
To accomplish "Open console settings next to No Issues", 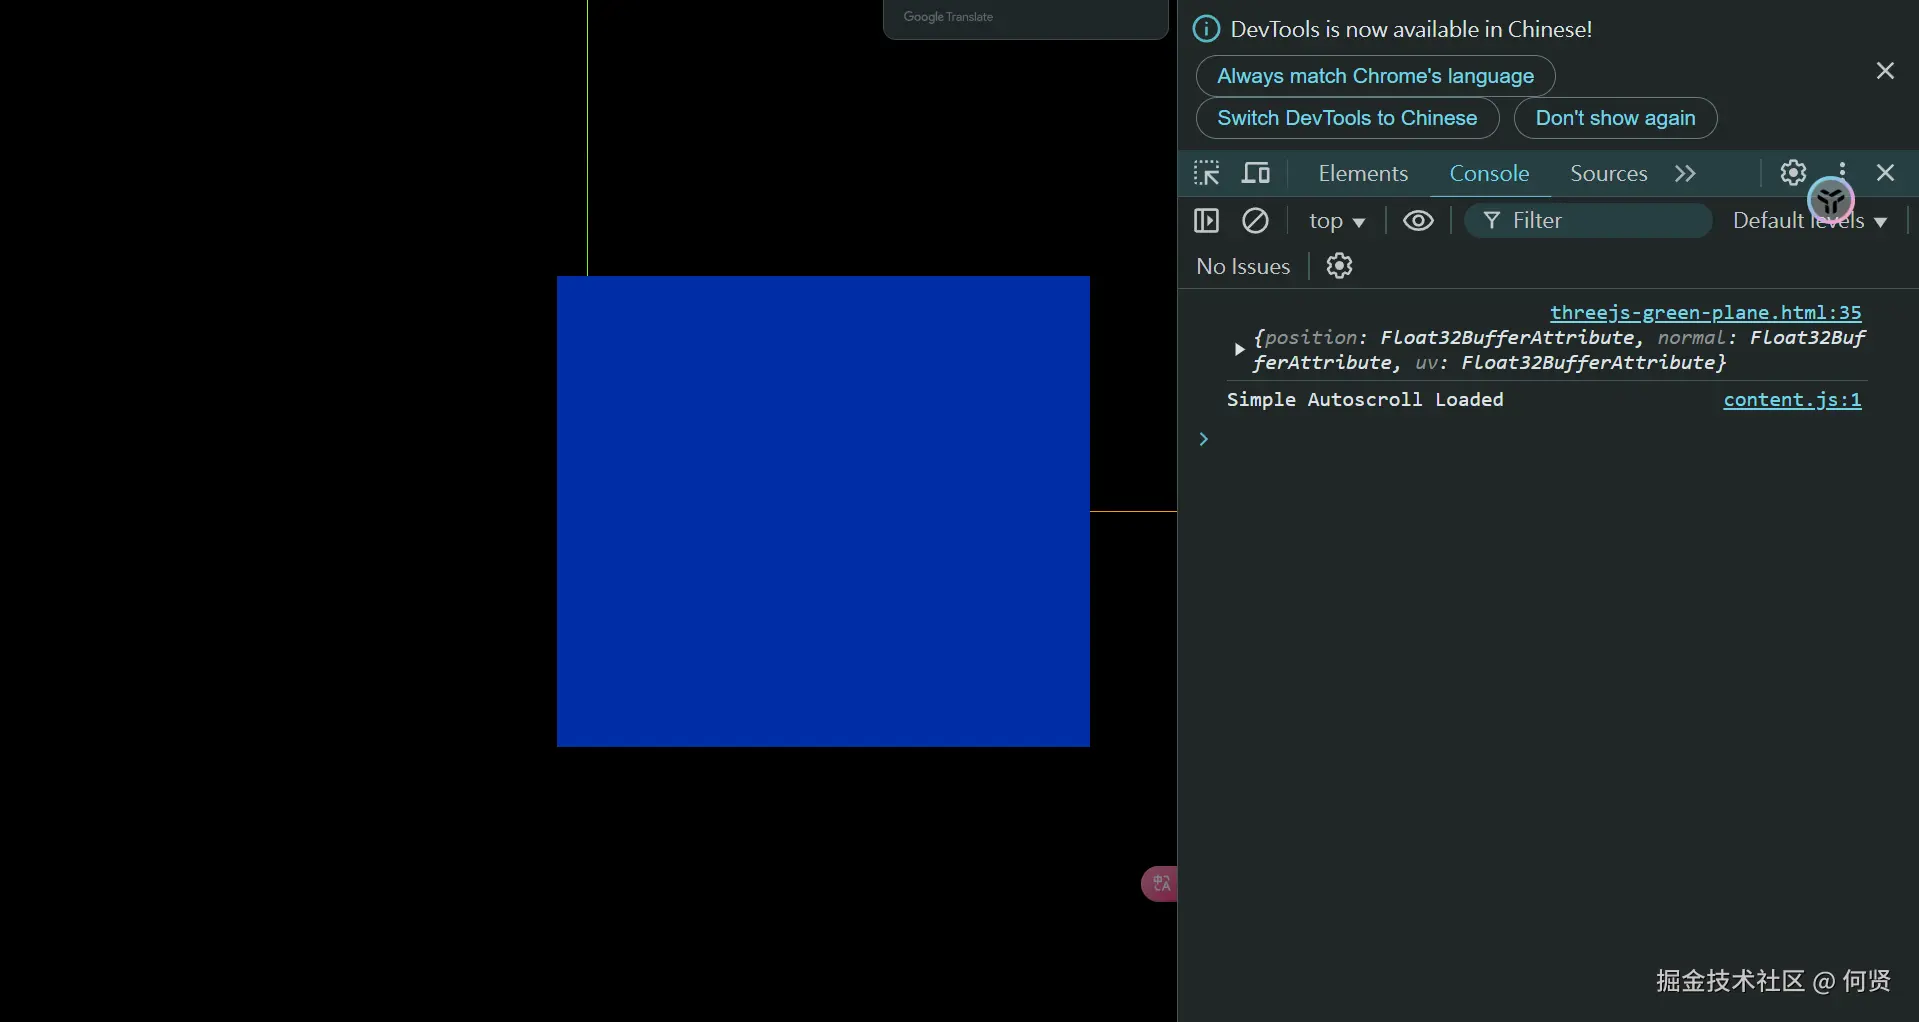I will 1338,265.
